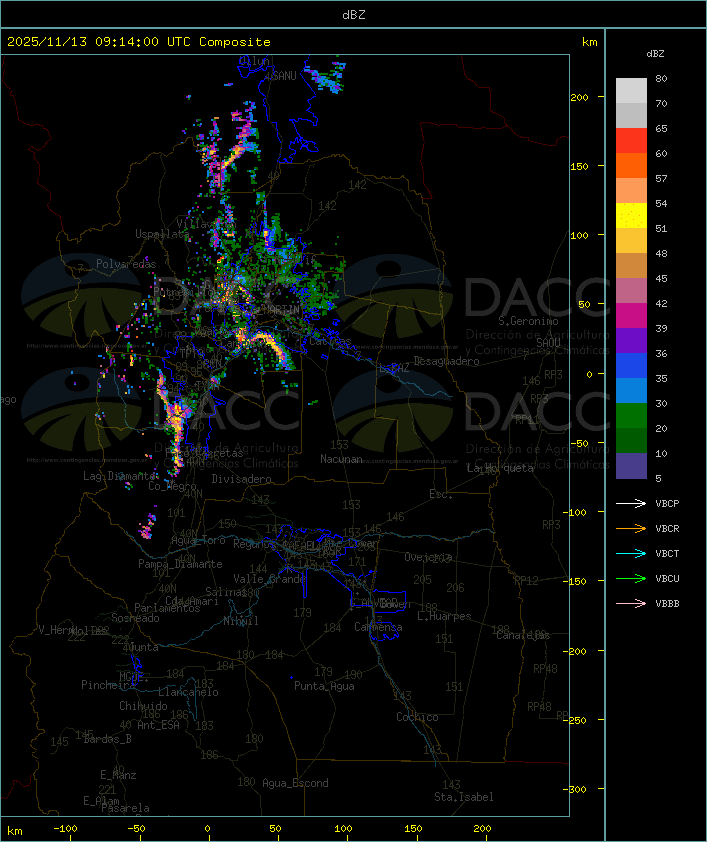The image size is (707, 842).
Task: Click the km label at bottom left
Action: point(14,831)
